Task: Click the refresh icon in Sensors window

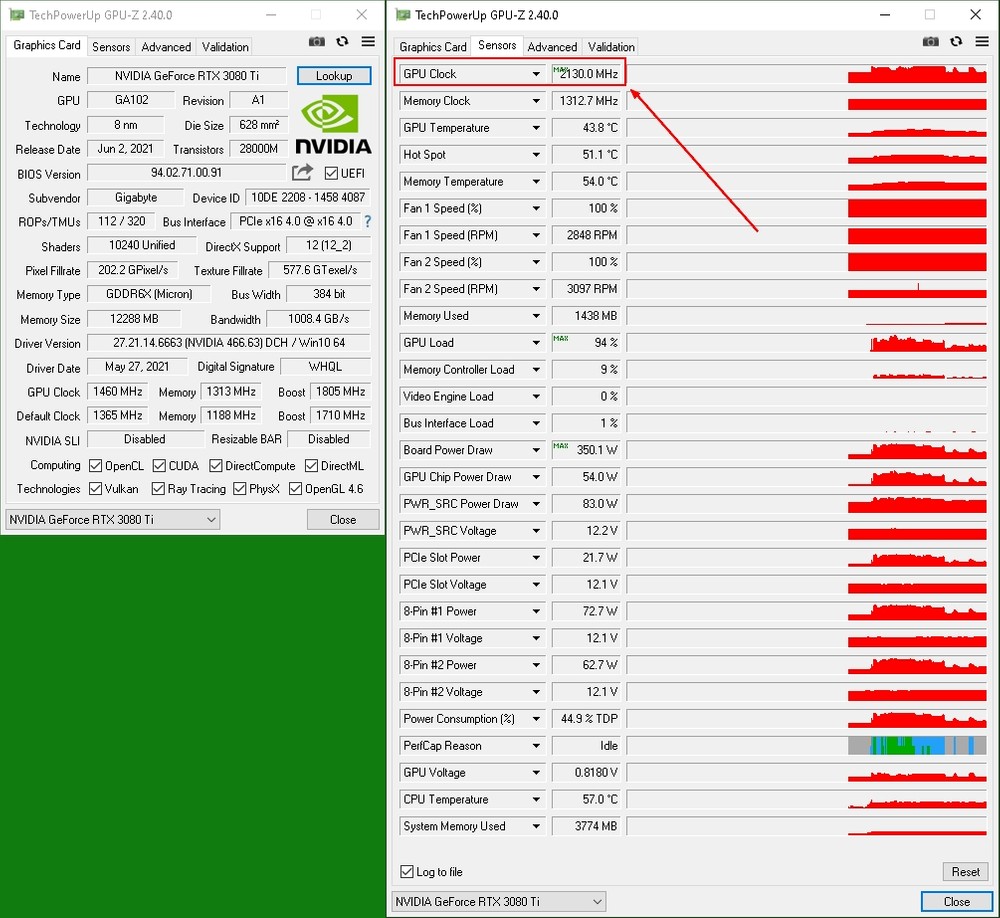Action: 957,42
